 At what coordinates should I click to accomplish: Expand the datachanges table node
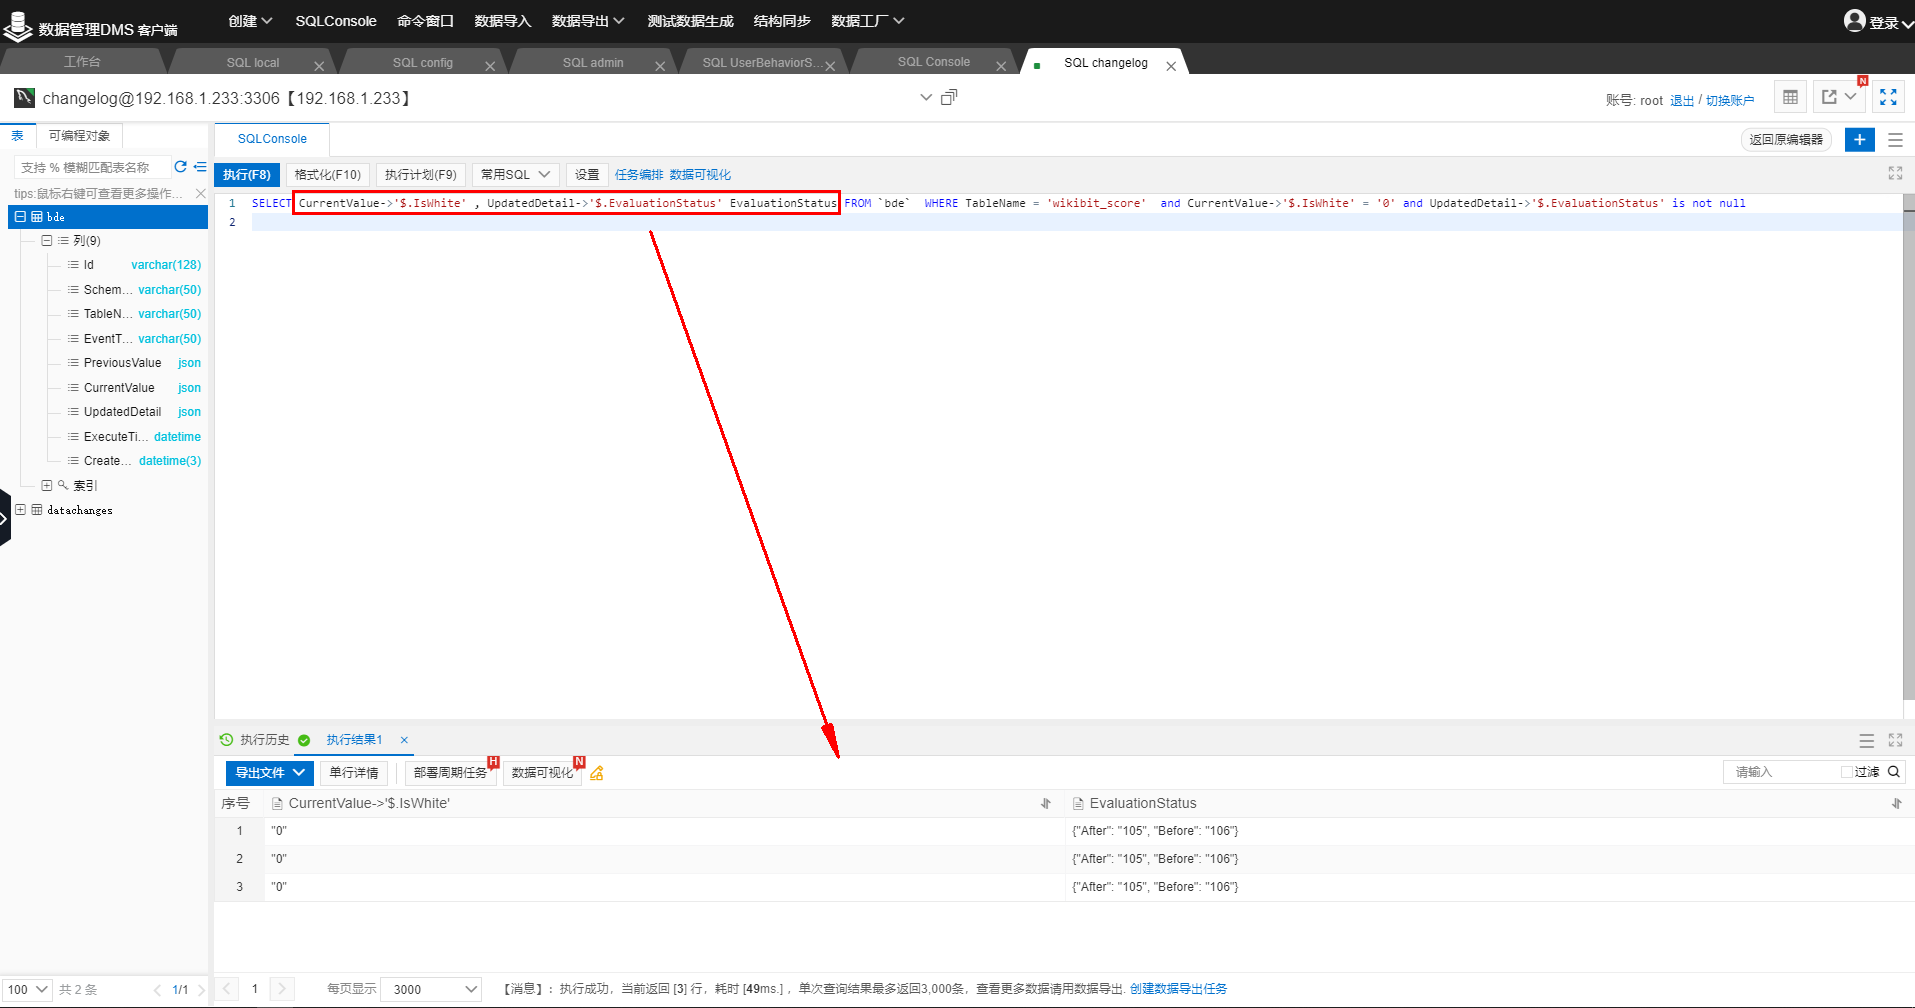(20, 510)
